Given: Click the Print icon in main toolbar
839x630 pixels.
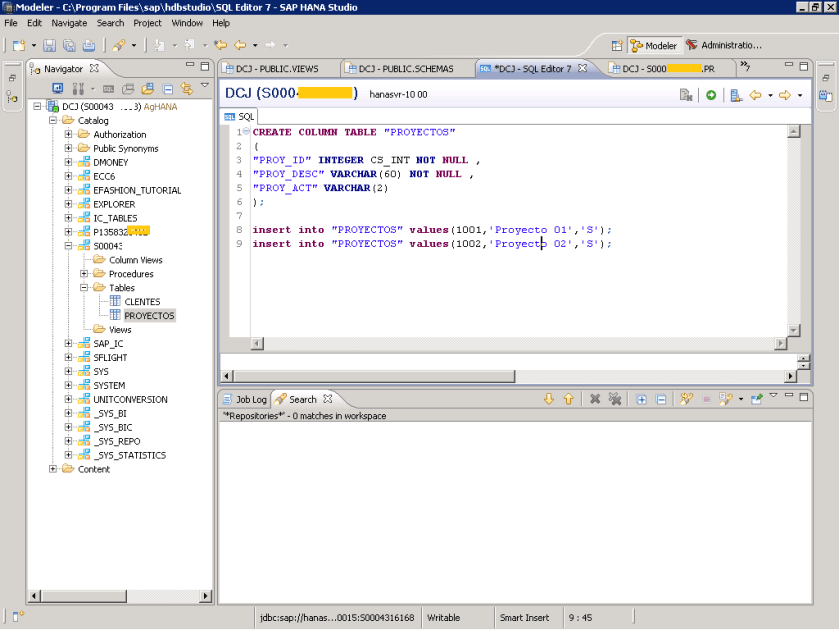Looking at the screenshot, I should pos(88,45).
